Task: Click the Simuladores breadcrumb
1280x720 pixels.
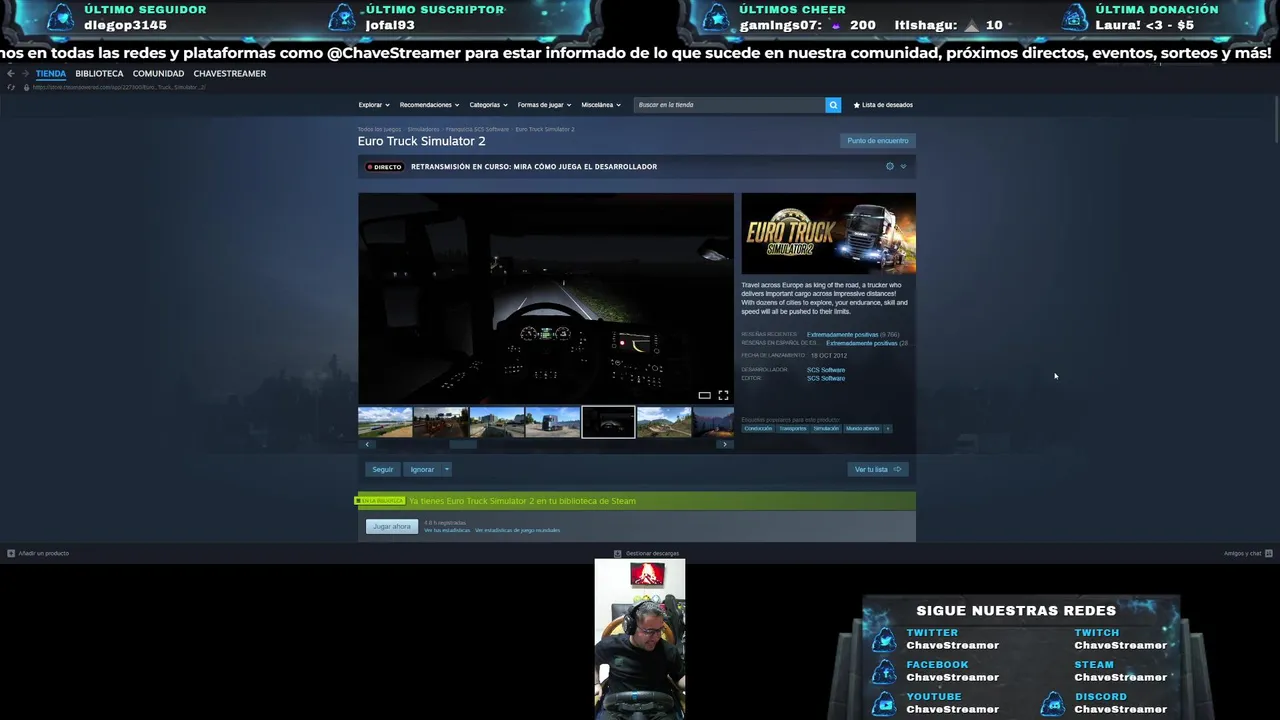Action: (423, 129)
